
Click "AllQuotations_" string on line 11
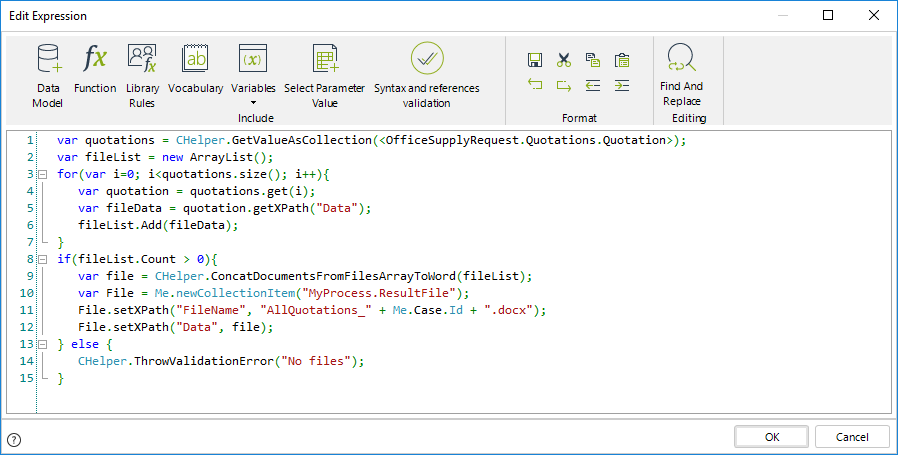pyautogui.click(x=316, y=310)
